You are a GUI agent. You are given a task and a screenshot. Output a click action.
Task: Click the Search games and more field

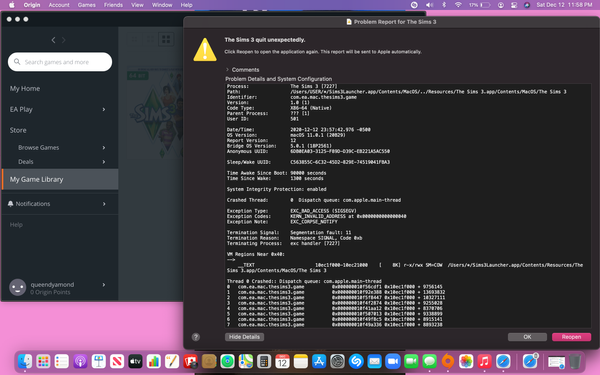[60, 62]
